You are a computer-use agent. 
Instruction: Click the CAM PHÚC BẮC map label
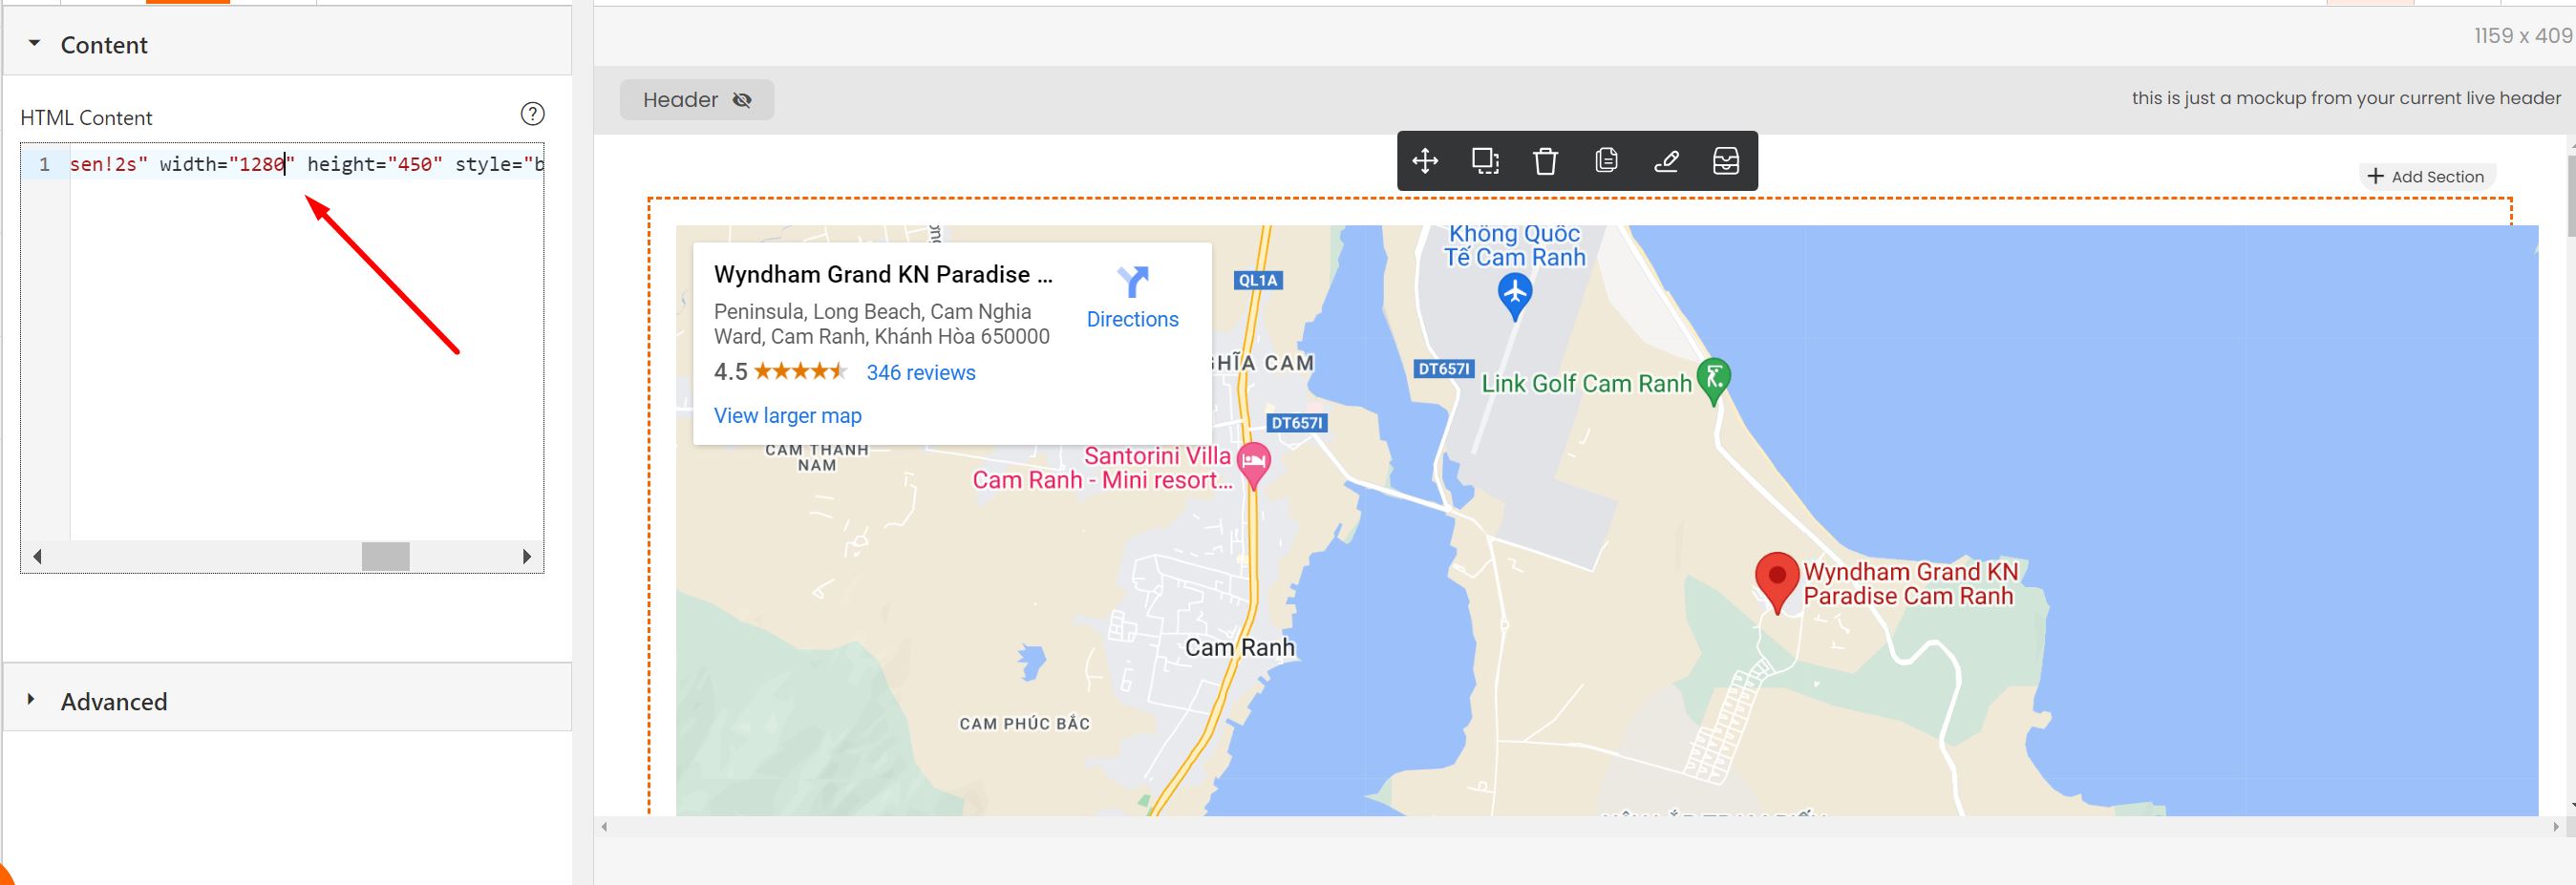click(1024, 724)
